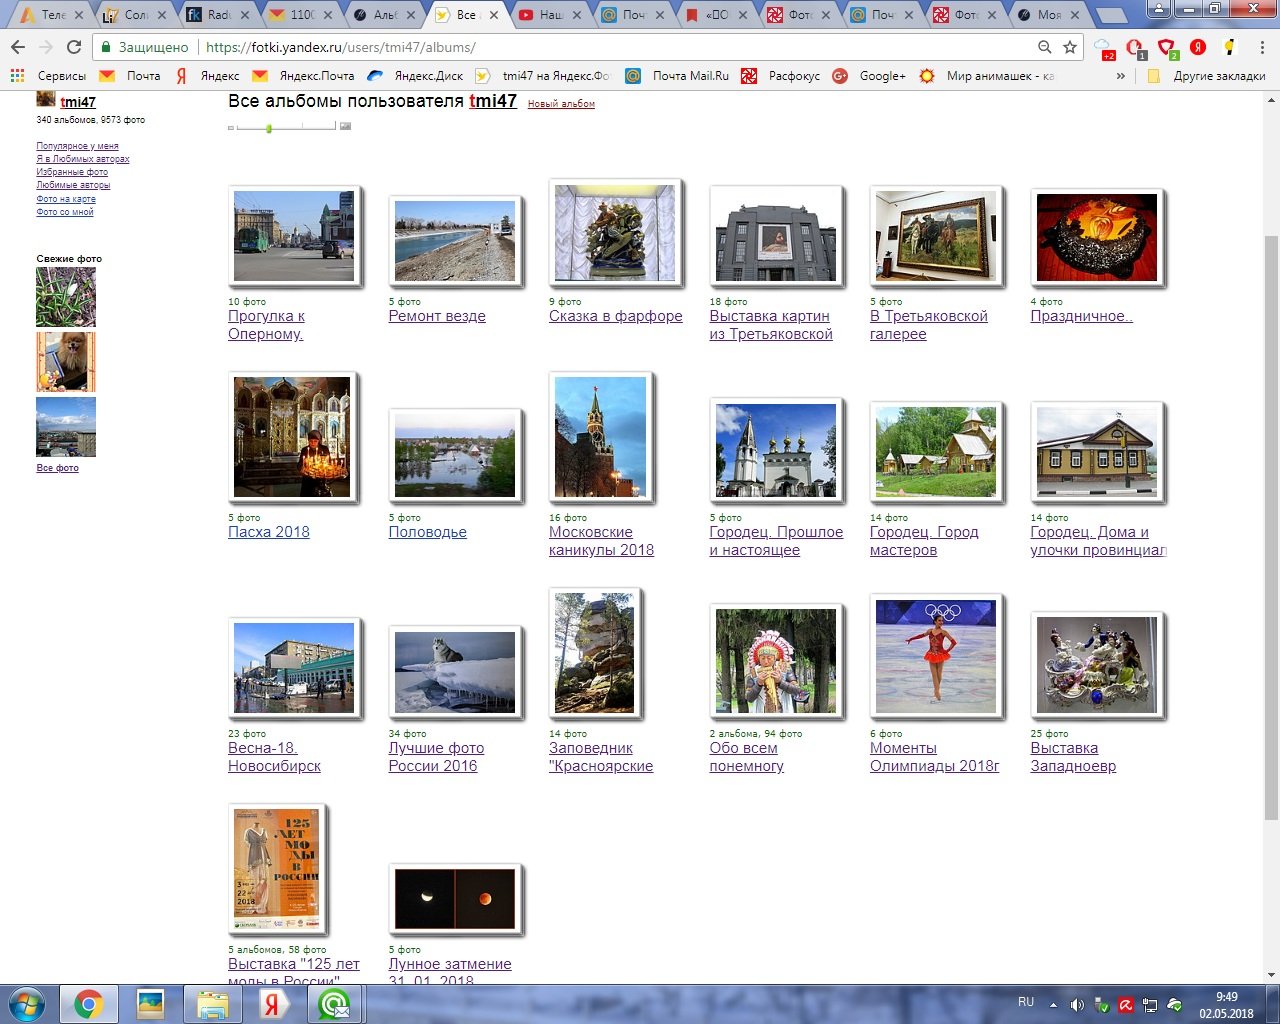Reload the page with the refresh icon
This screenshot has height=1024, width=1280.
74,47
